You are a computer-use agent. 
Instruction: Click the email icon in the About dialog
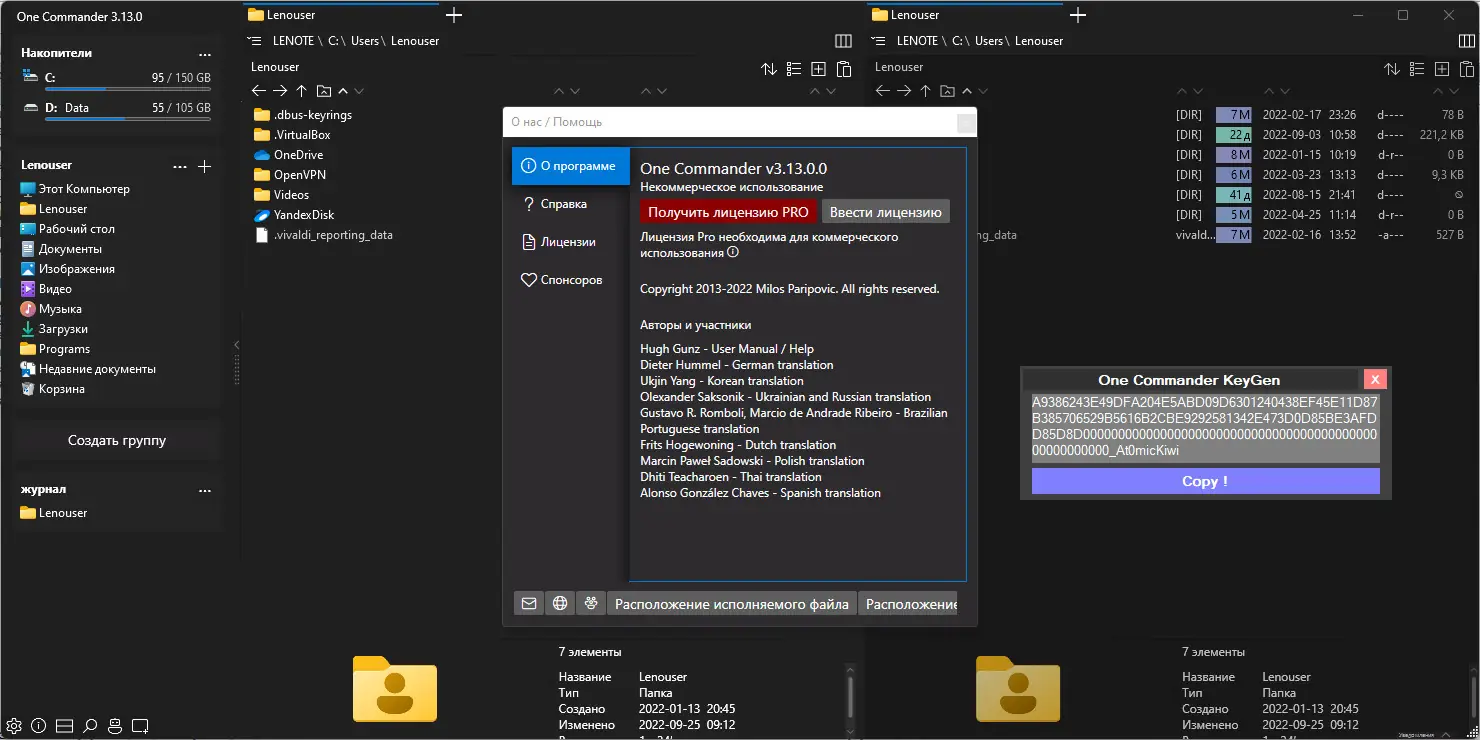[528, 603]
